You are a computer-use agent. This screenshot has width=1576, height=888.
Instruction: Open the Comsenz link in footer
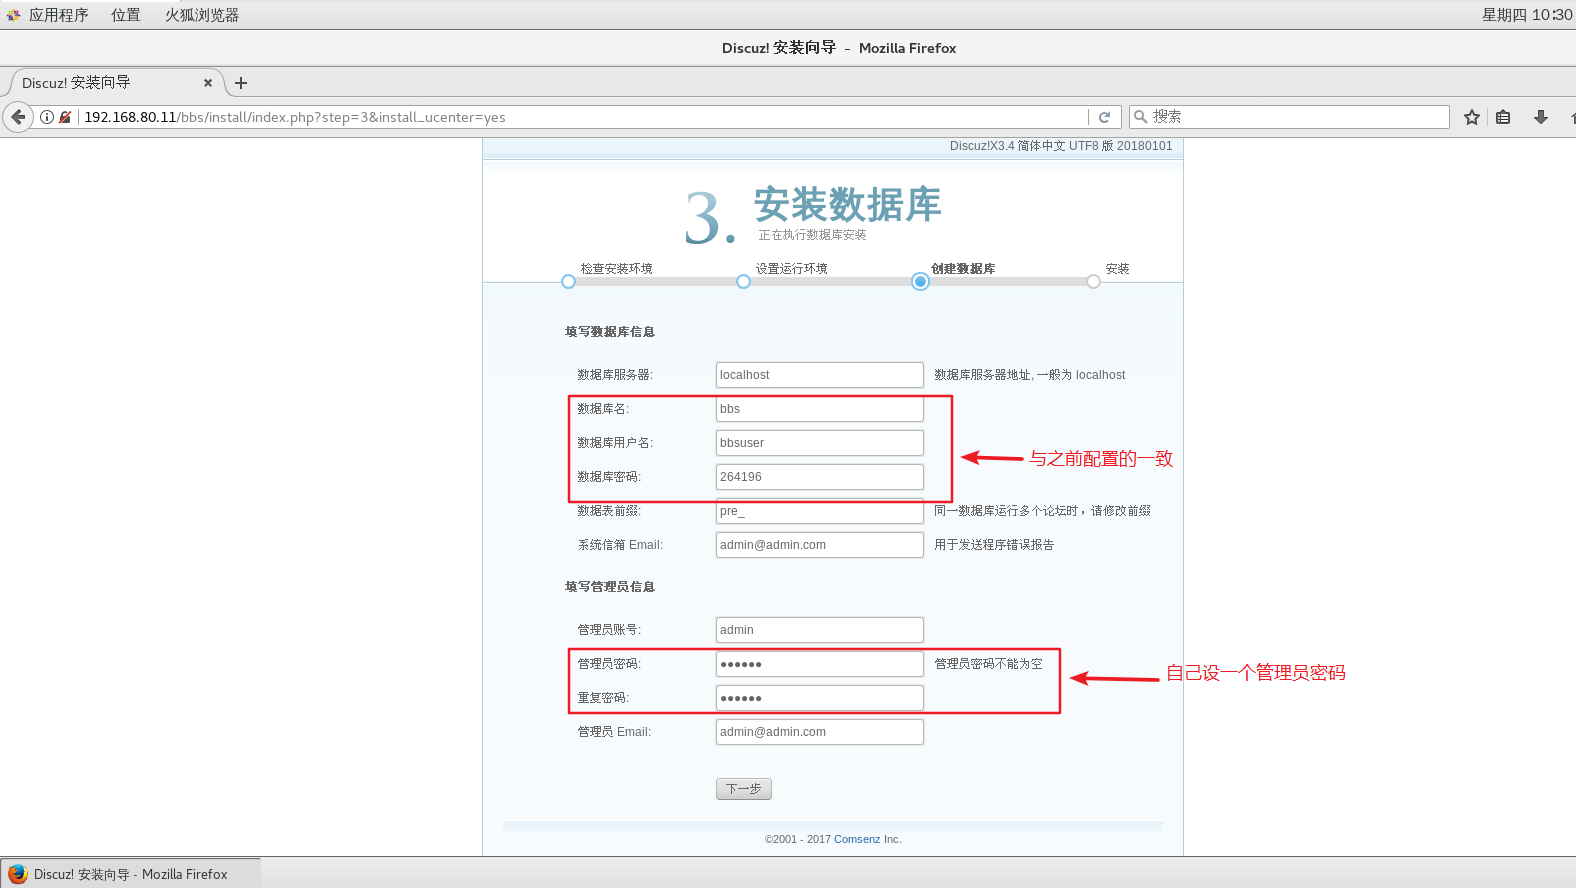[x=857, y=839]
